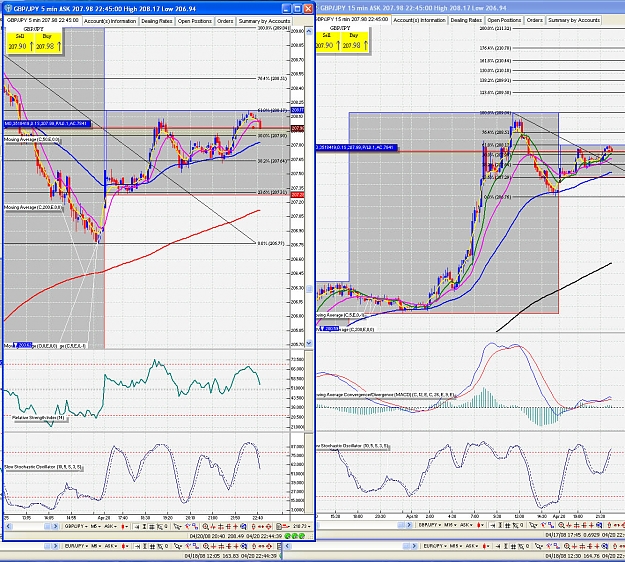Select the pointer cursor tool in 5 min toolbar

click(177, 527)
